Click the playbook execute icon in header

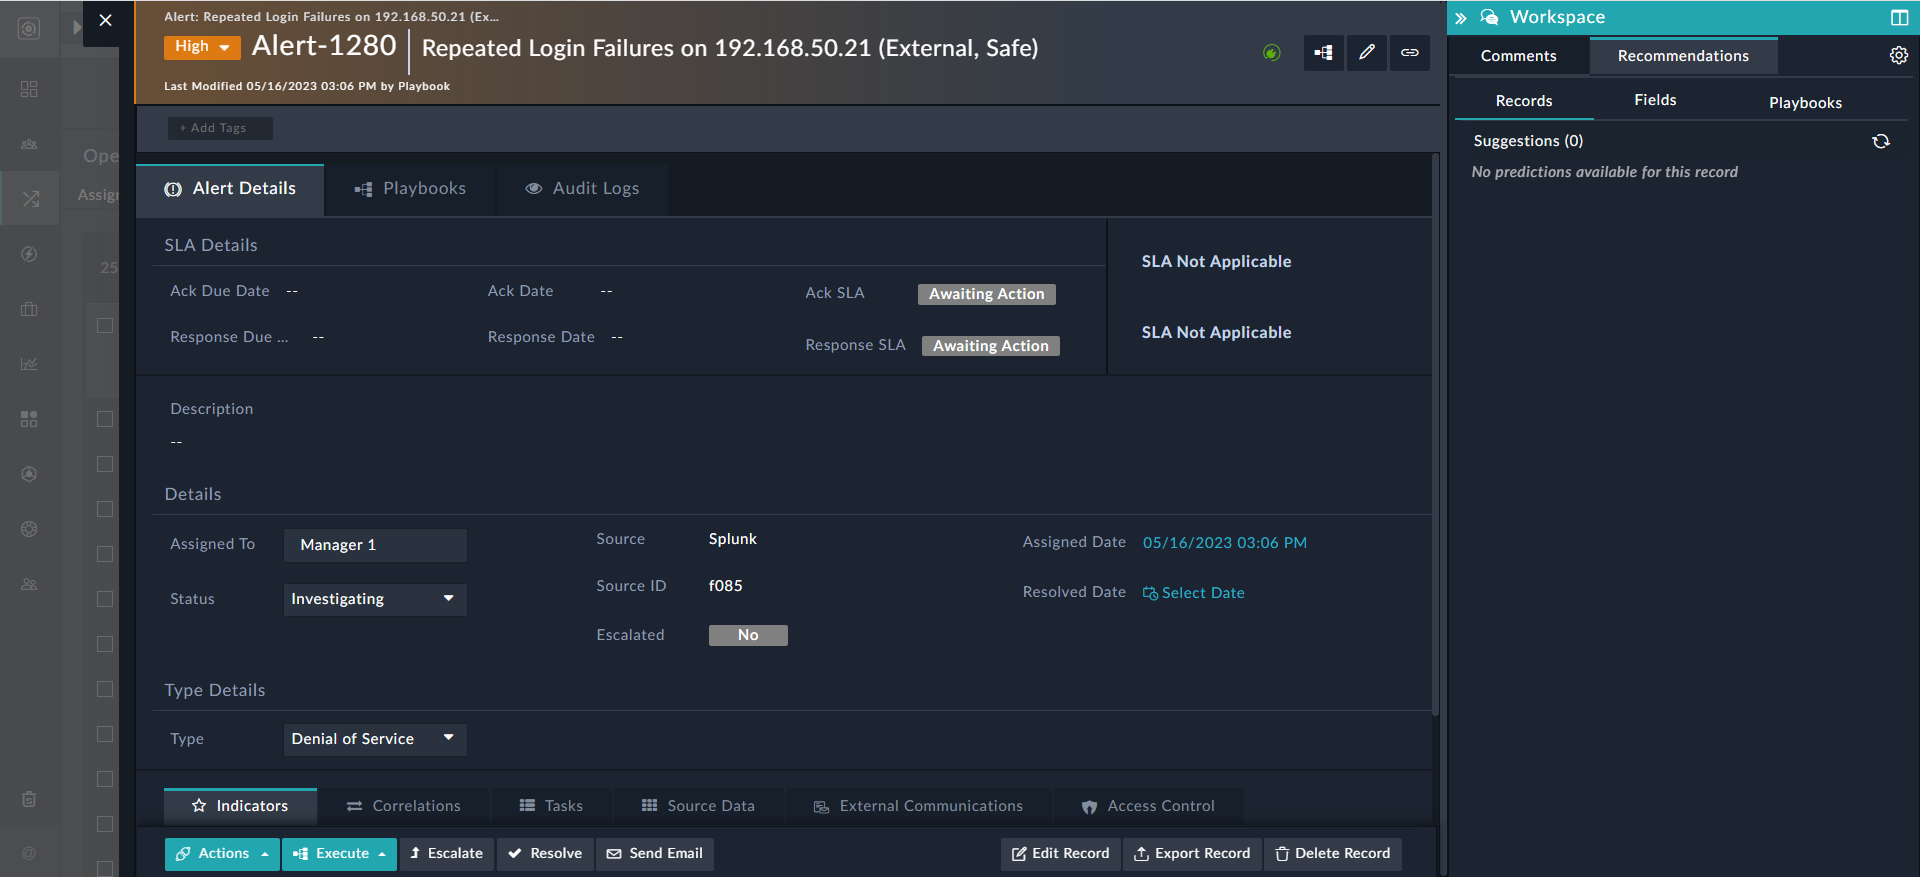click(1323, 53)
